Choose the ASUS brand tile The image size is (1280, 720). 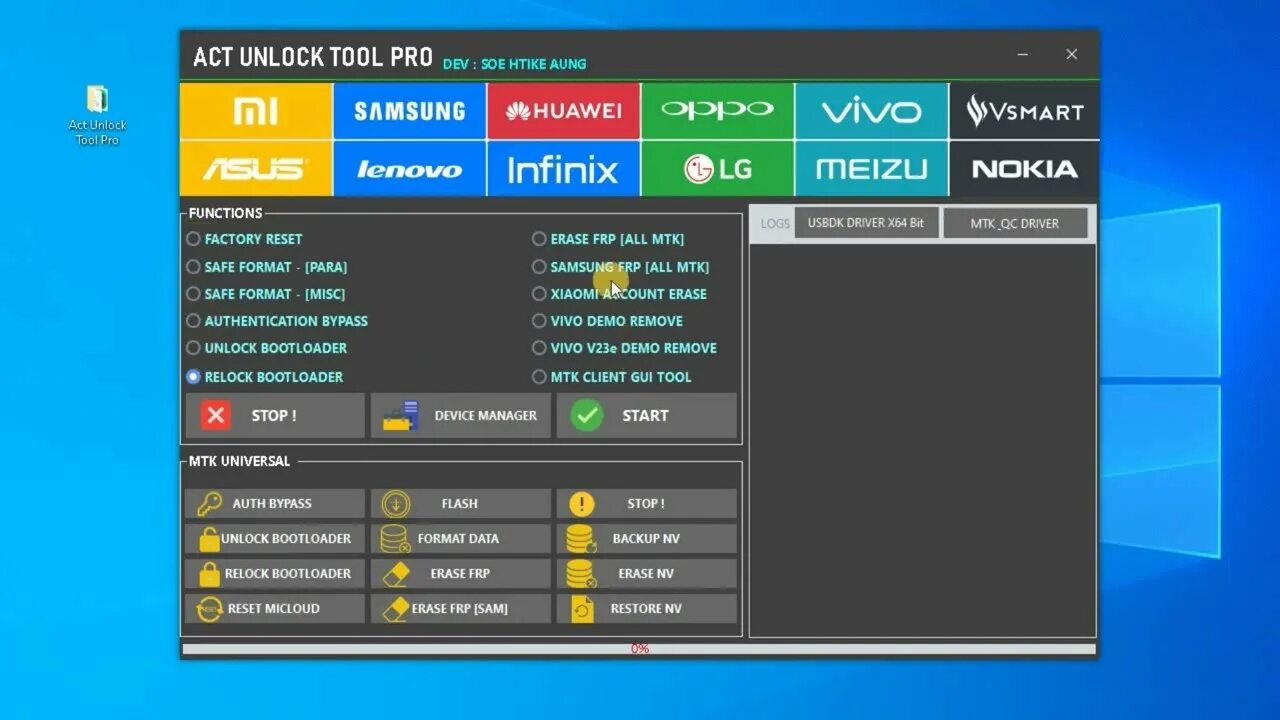pyautogui.click(x=256, y=169)
